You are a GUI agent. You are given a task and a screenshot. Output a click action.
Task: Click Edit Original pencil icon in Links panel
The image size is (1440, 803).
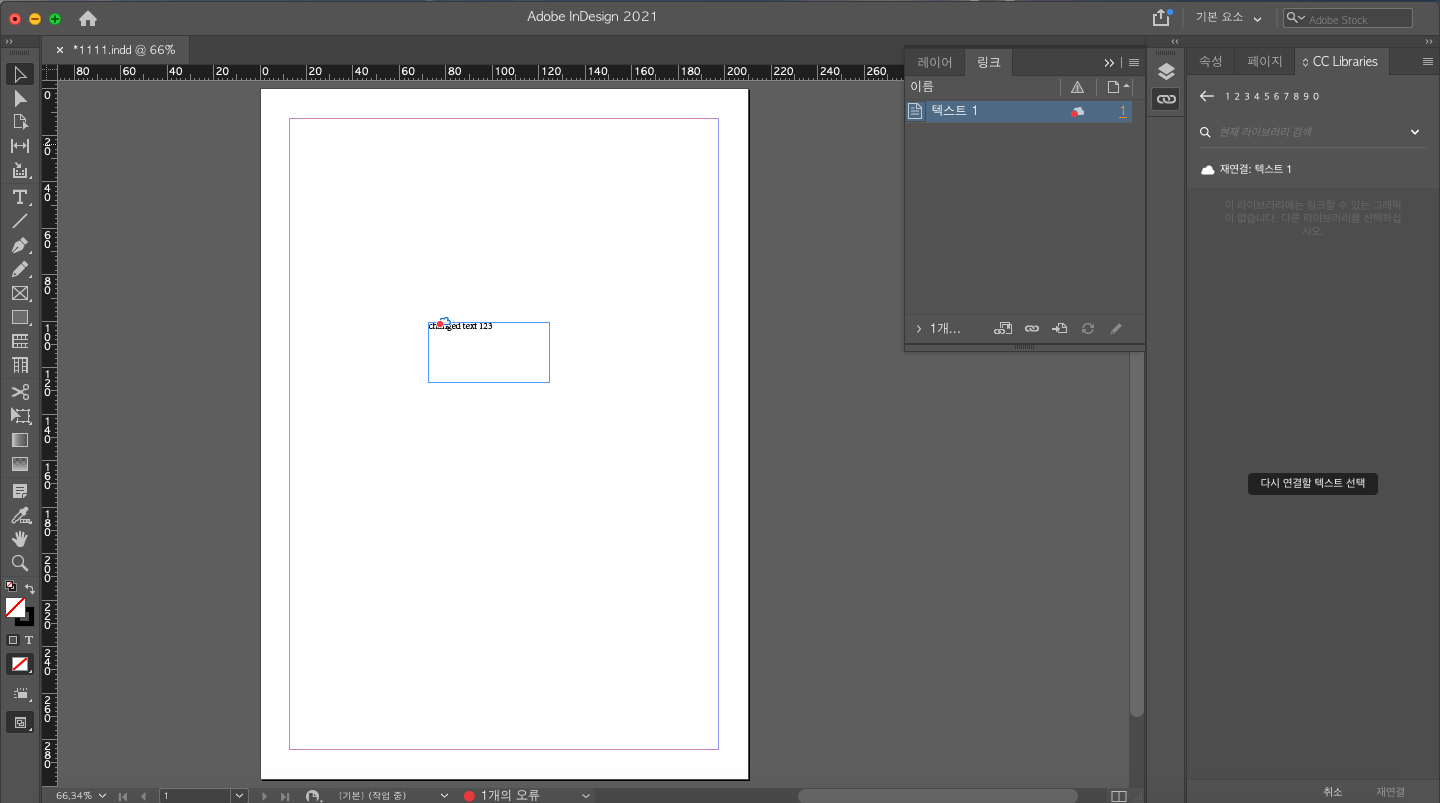click(1116, 328)
